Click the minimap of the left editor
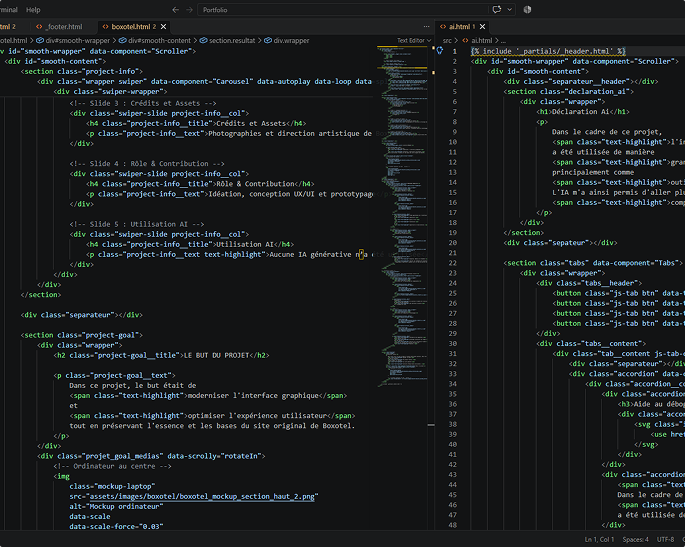The image size is (685, 547). pos(402,216)
